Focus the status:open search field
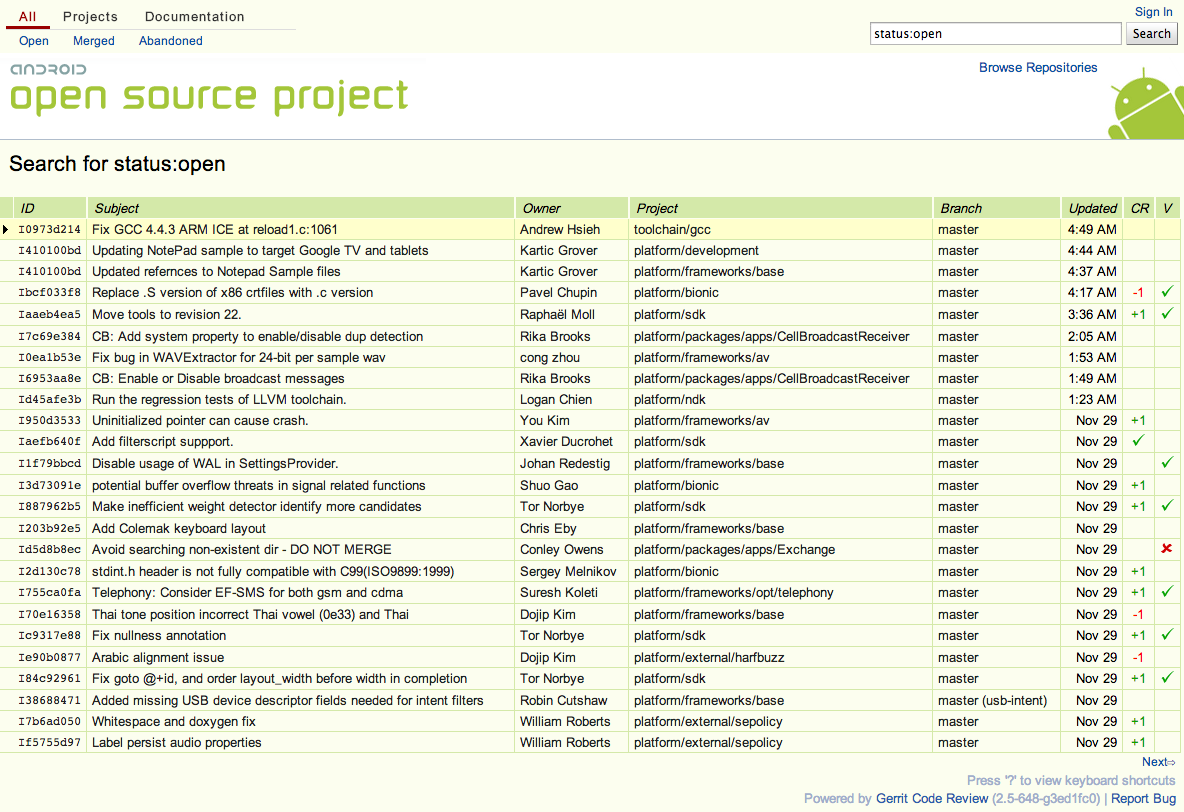Screen dimensions: 1184x812 [995, 34]
